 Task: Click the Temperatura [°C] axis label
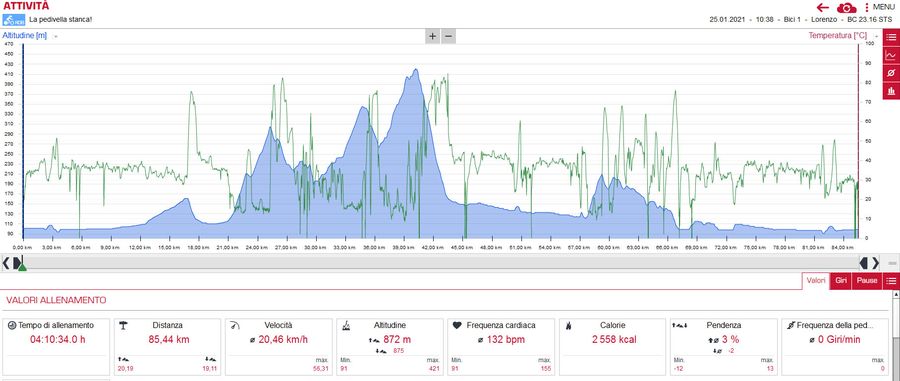click(837, 36)
